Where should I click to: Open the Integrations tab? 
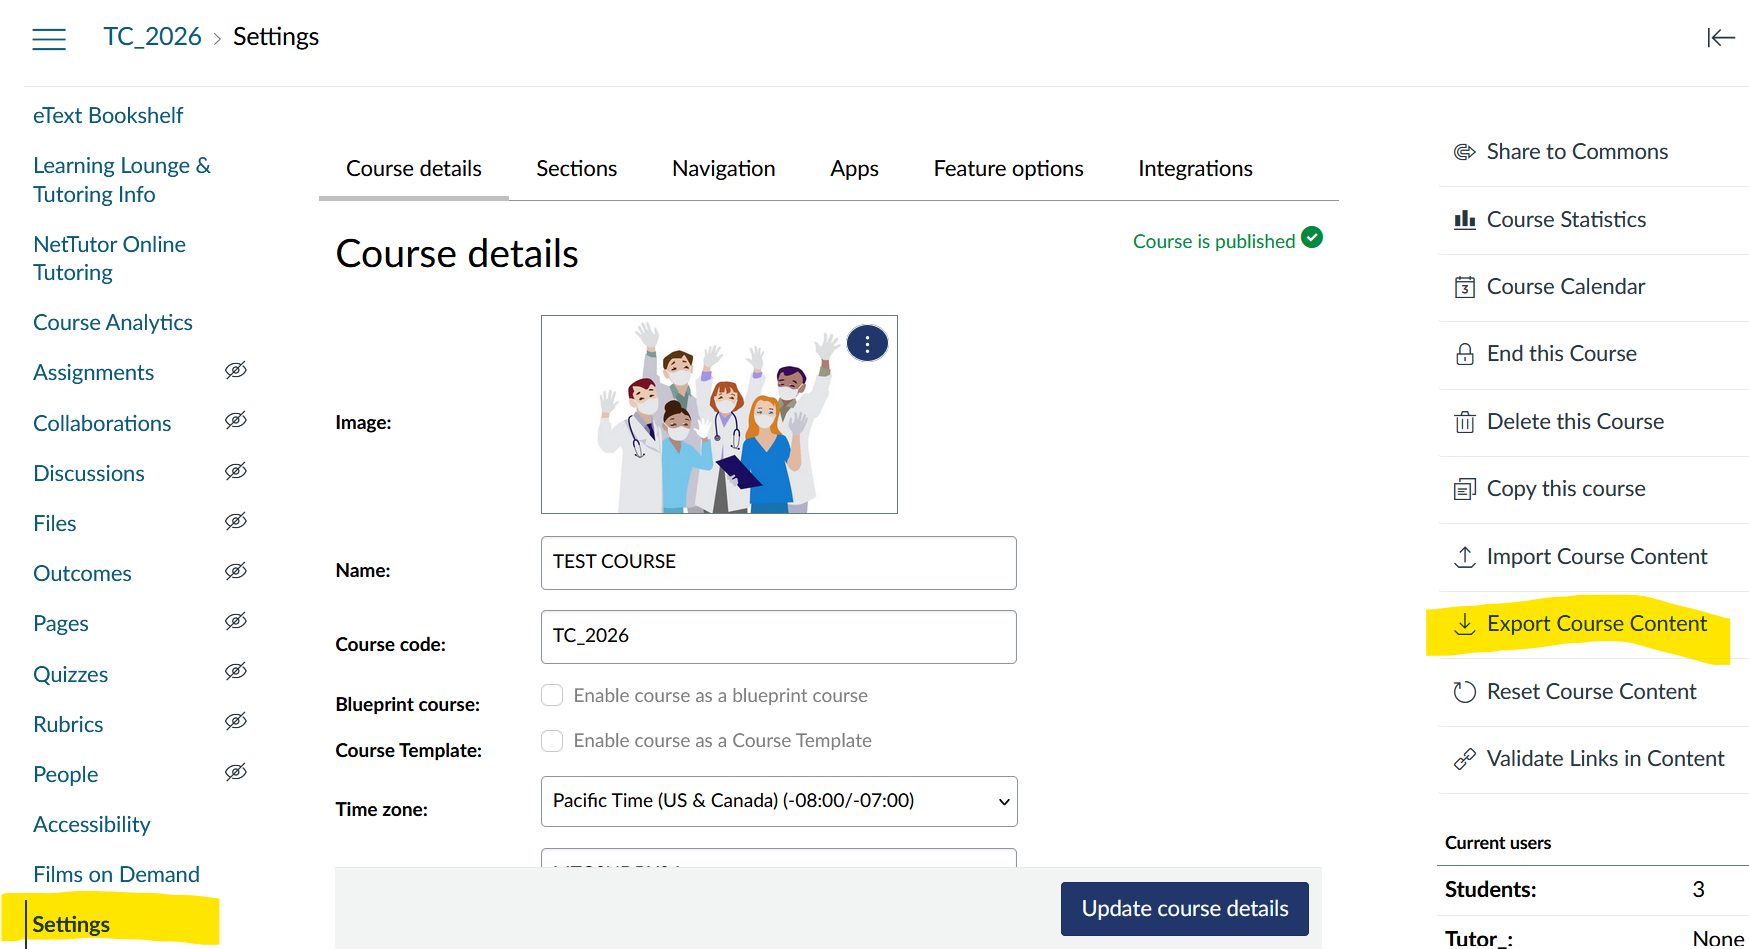[x=1195, y=169]
